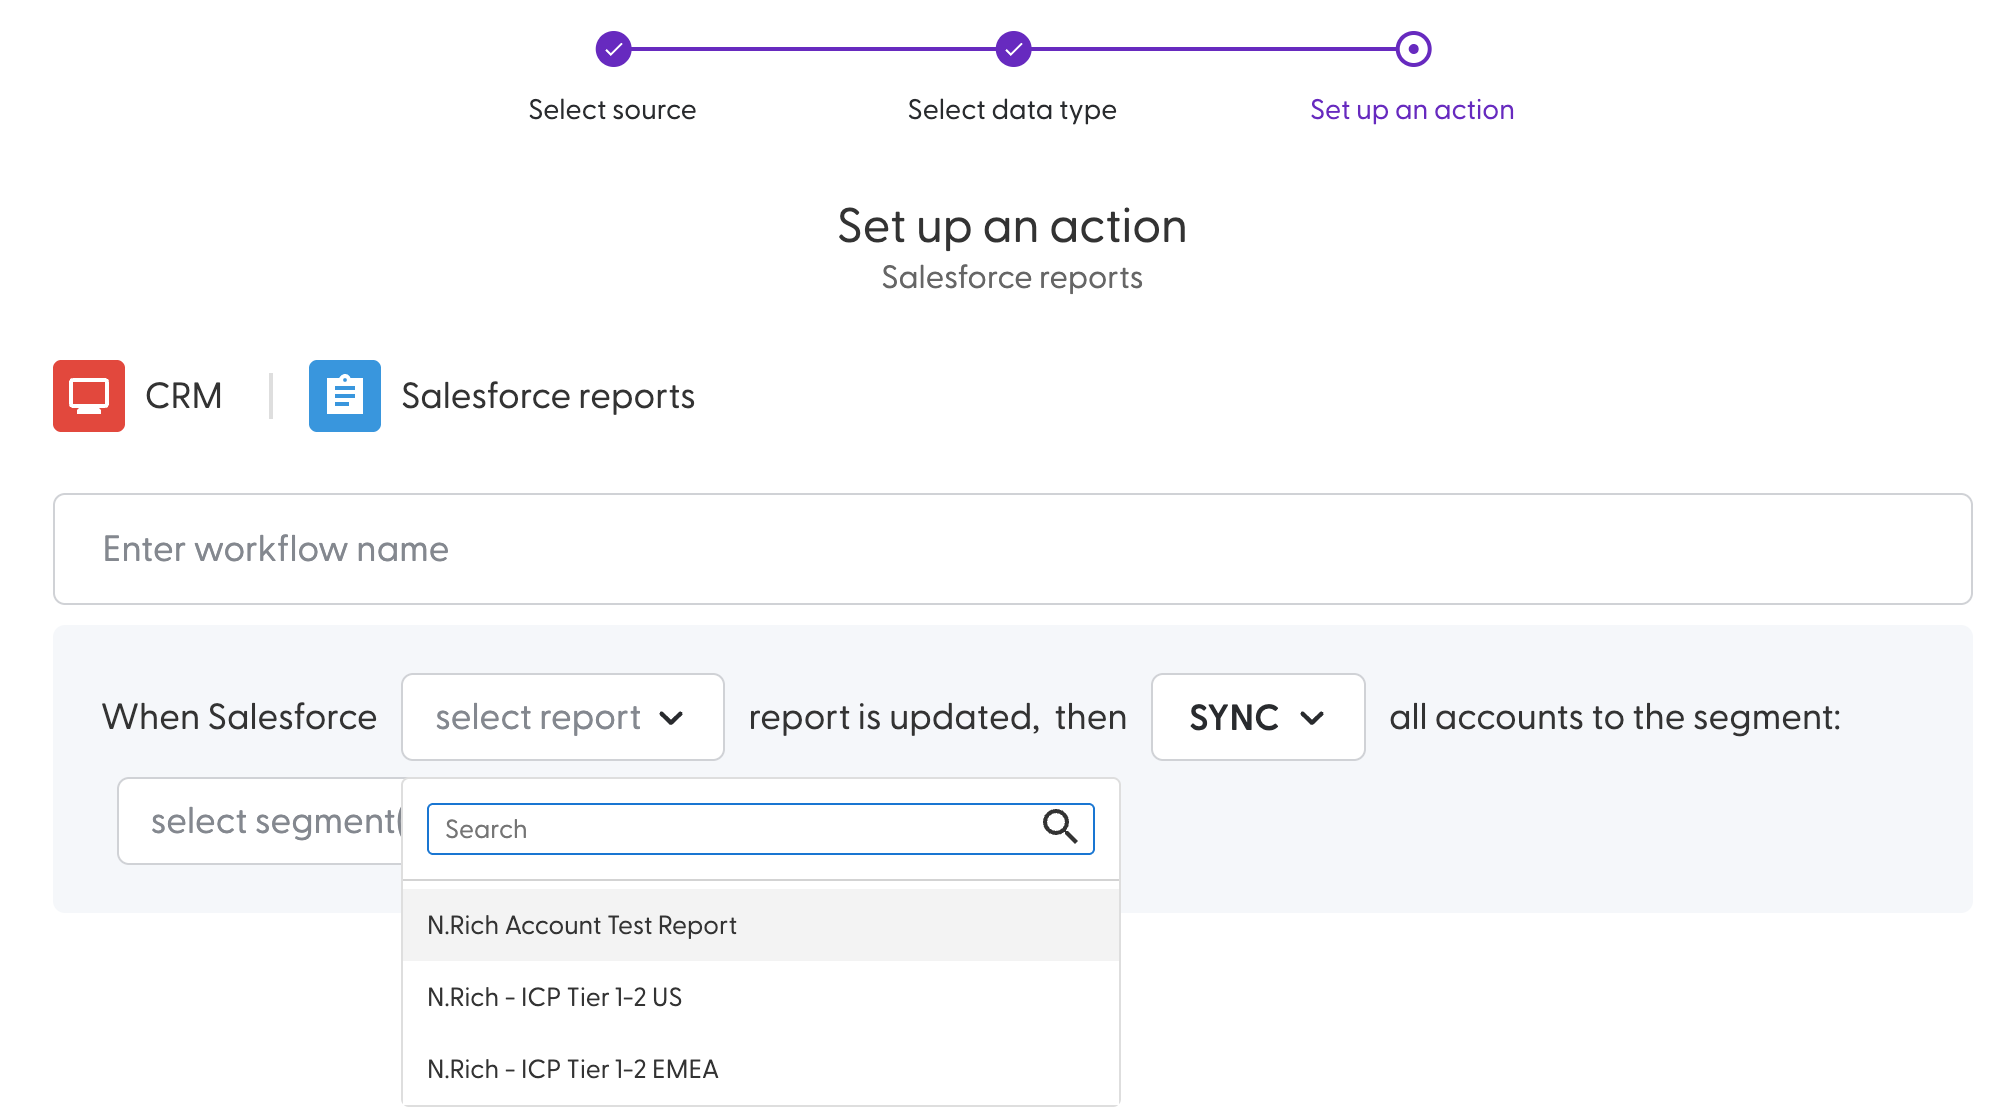Screen dimensions: 1993x1116
Task: Focus the Enter workflow name field
Action: click(x=1012, y=549)
